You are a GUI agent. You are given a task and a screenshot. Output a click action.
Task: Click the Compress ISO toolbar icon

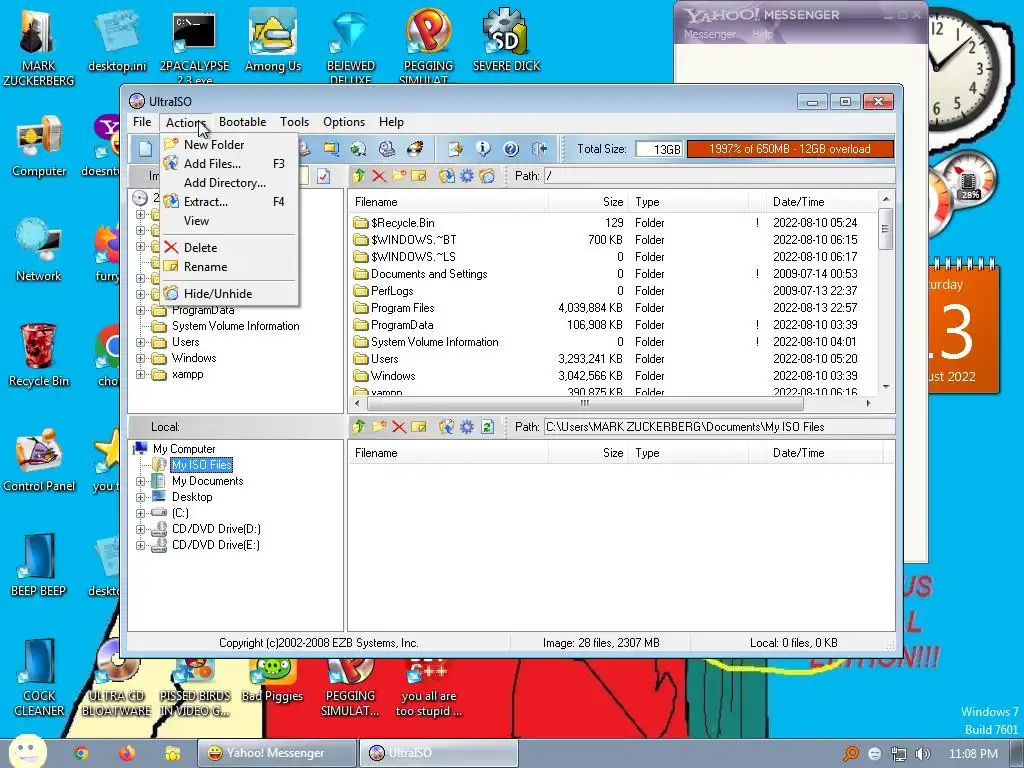[x=332, y=149]
